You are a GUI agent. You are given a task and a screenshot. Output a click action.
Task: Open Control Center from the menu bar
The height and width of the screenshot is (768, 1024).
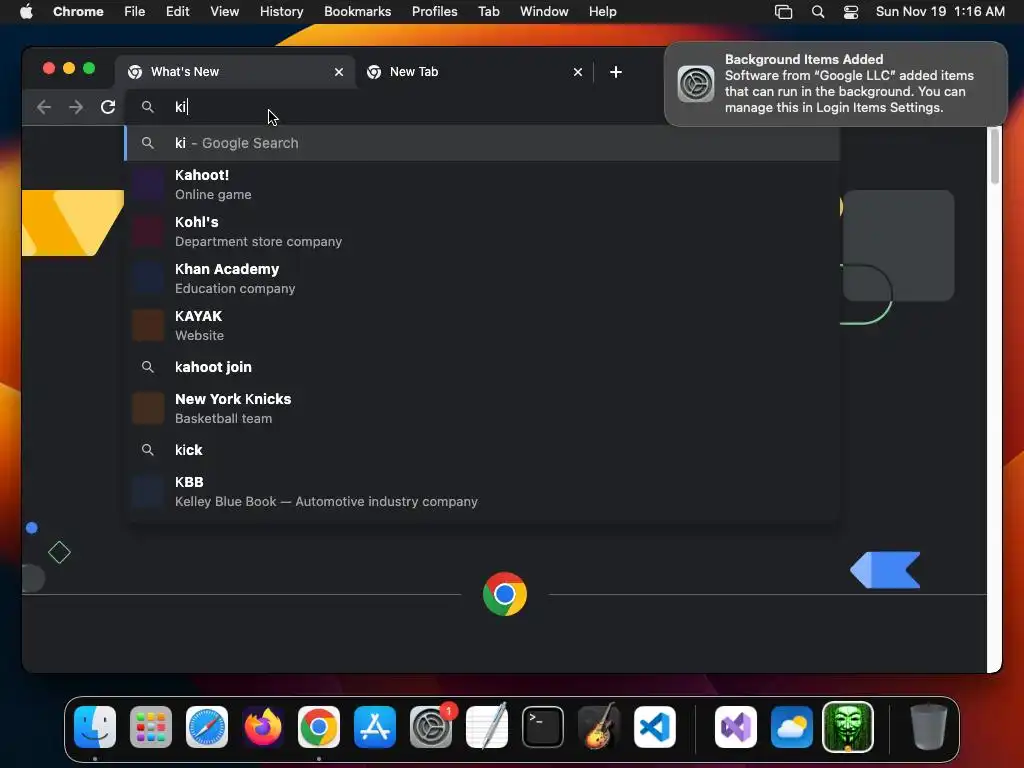click(850, 12)
